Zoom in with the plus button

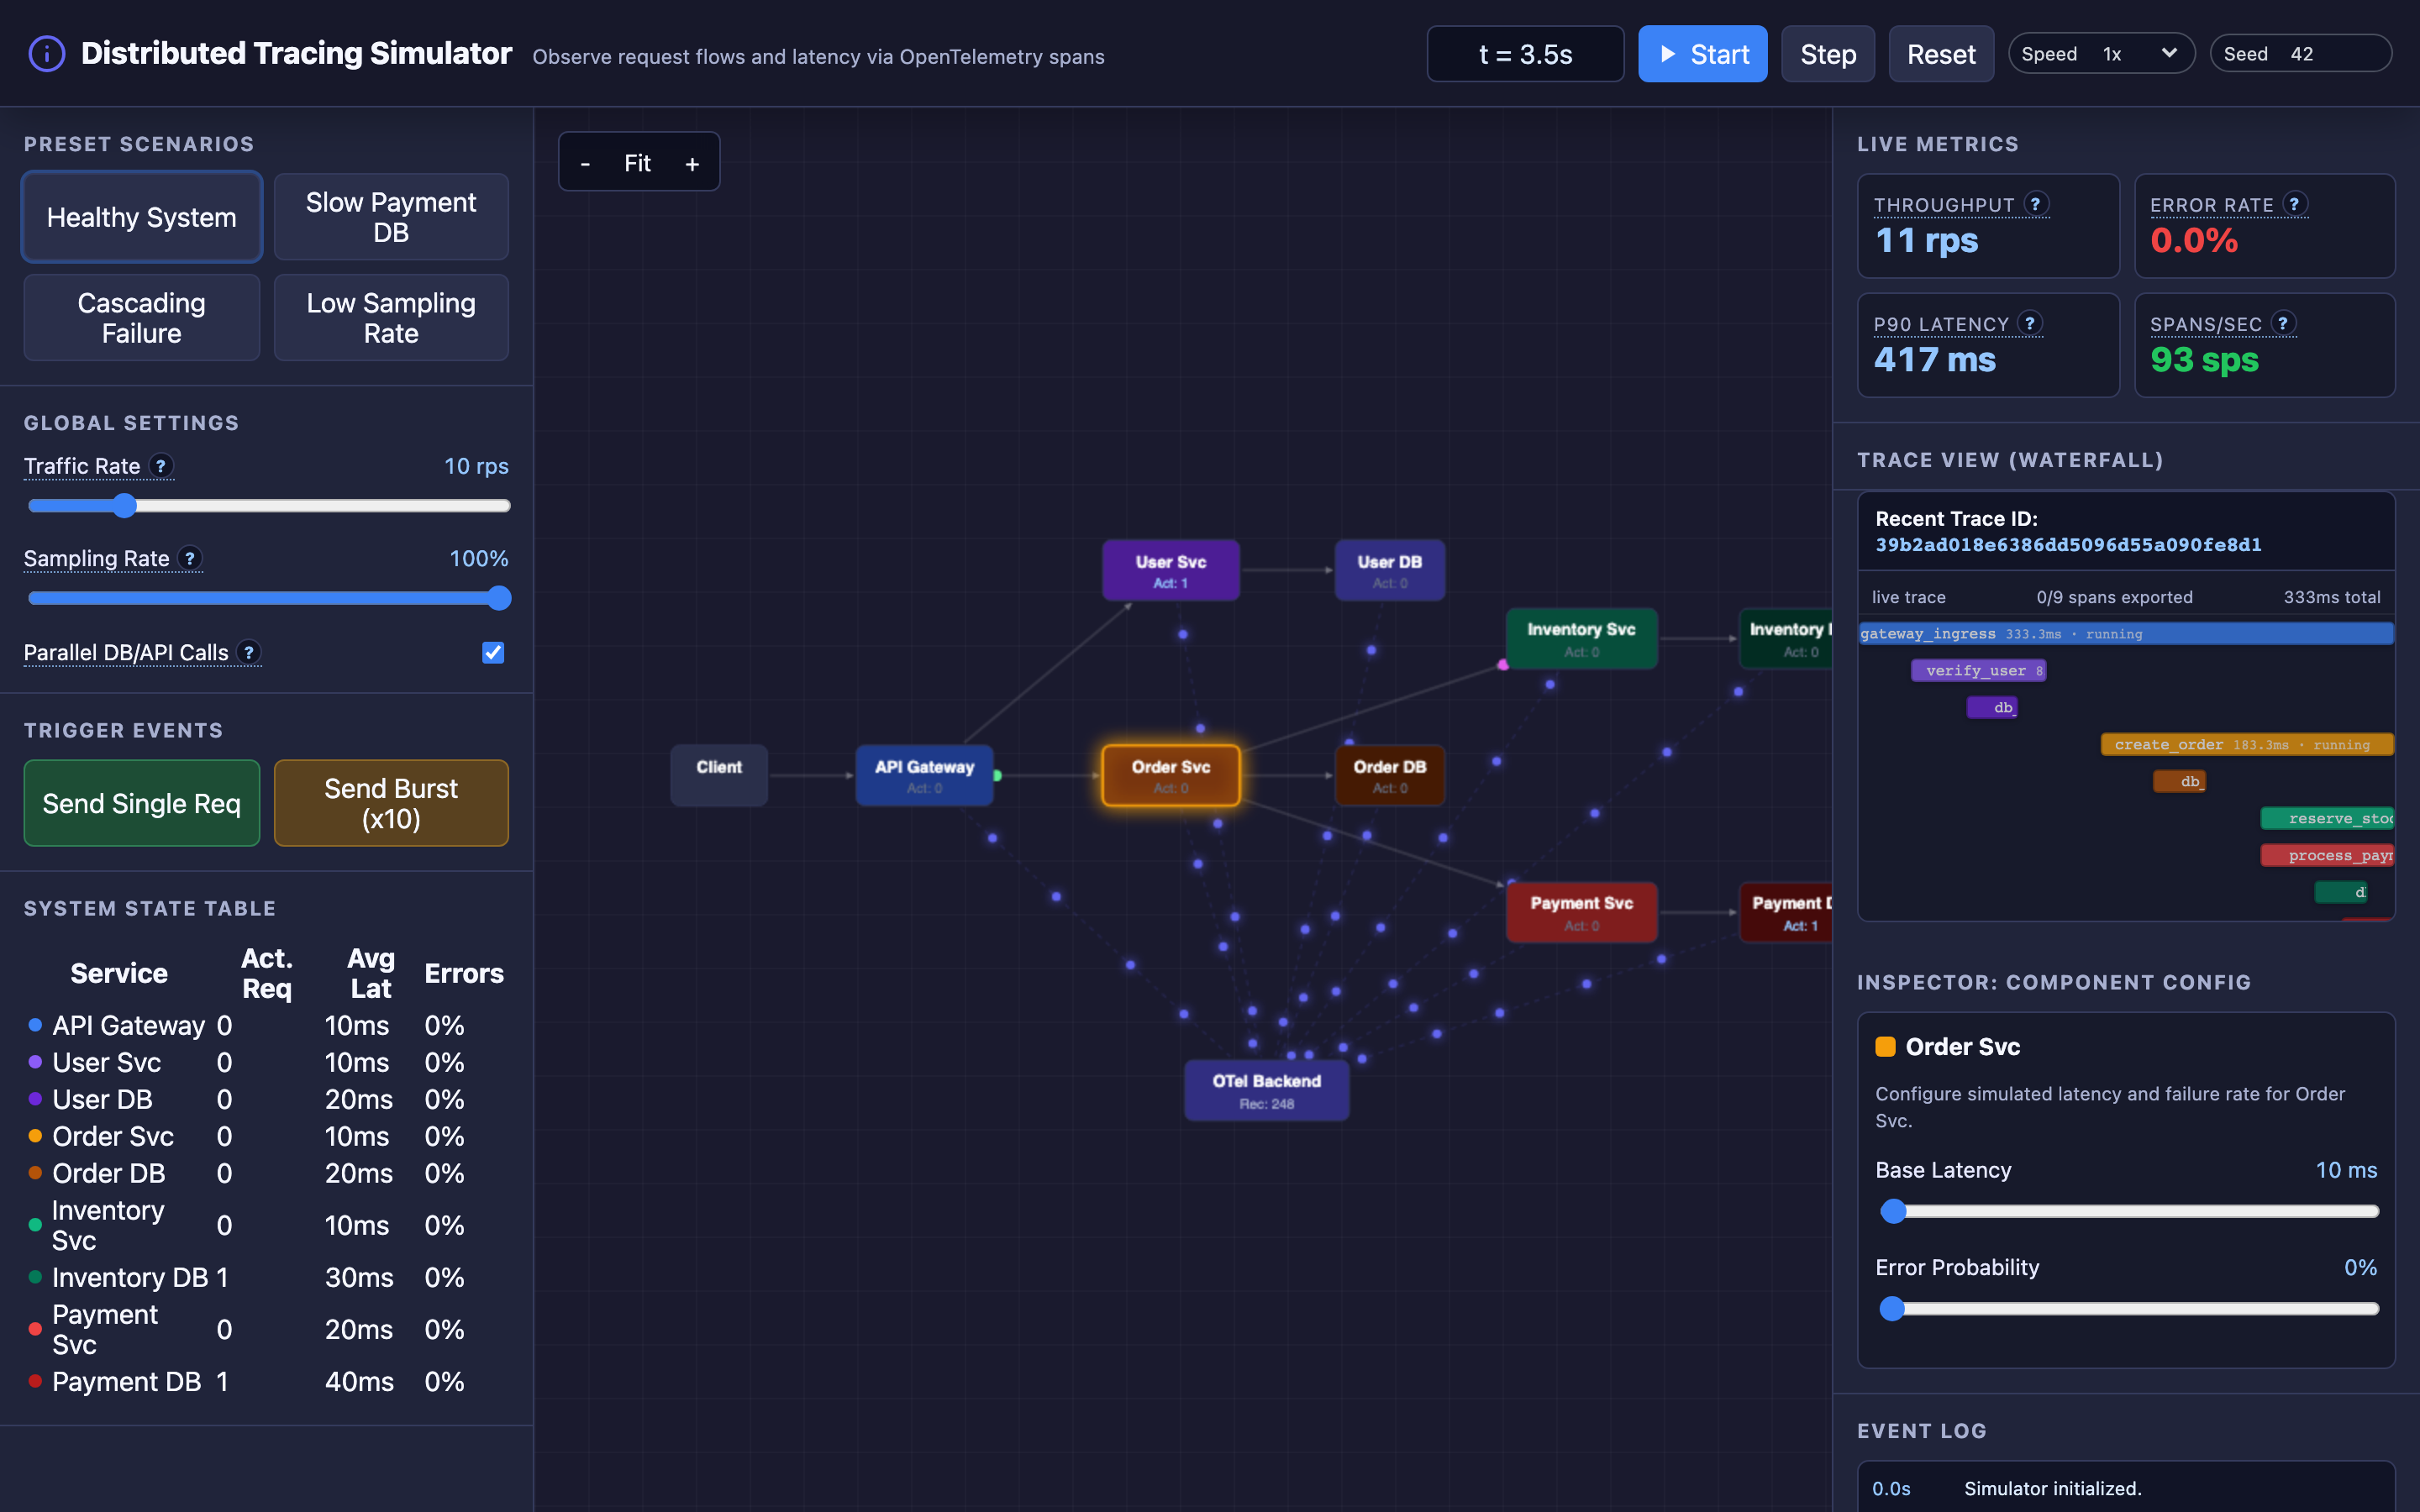(x=692, y=163)
